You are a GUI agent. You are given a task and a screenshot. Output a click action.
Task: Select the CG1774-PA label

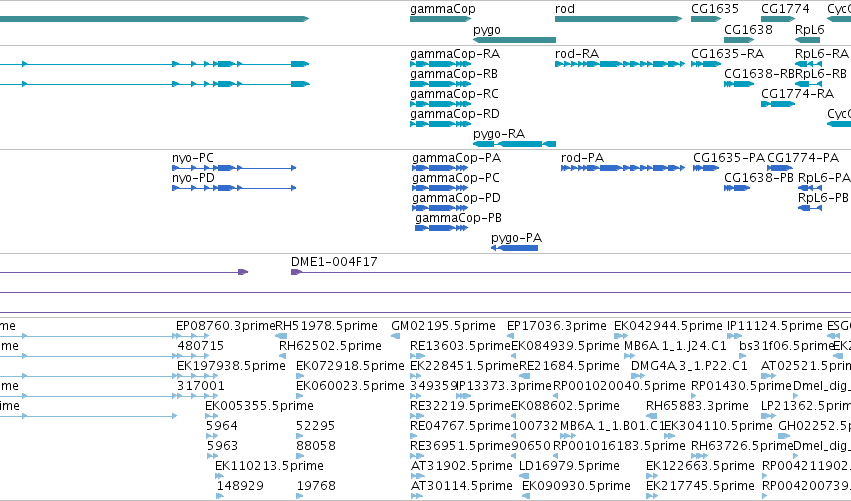coord(803,158)
